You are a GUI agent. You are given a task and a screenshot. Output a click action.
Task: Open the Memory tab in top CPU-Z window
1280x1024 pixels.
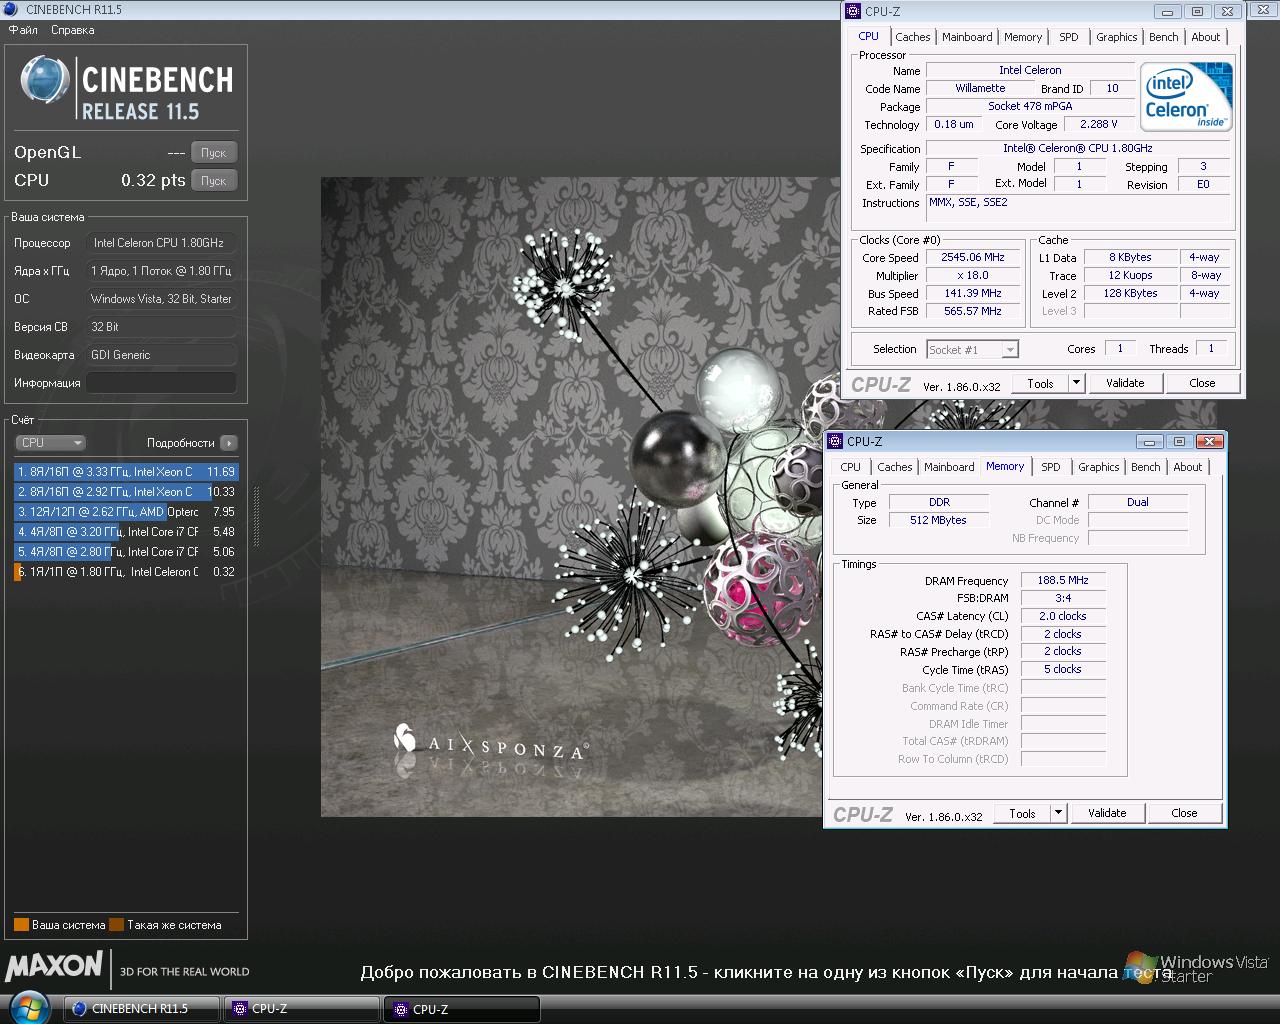click(x=1023, y=37)
